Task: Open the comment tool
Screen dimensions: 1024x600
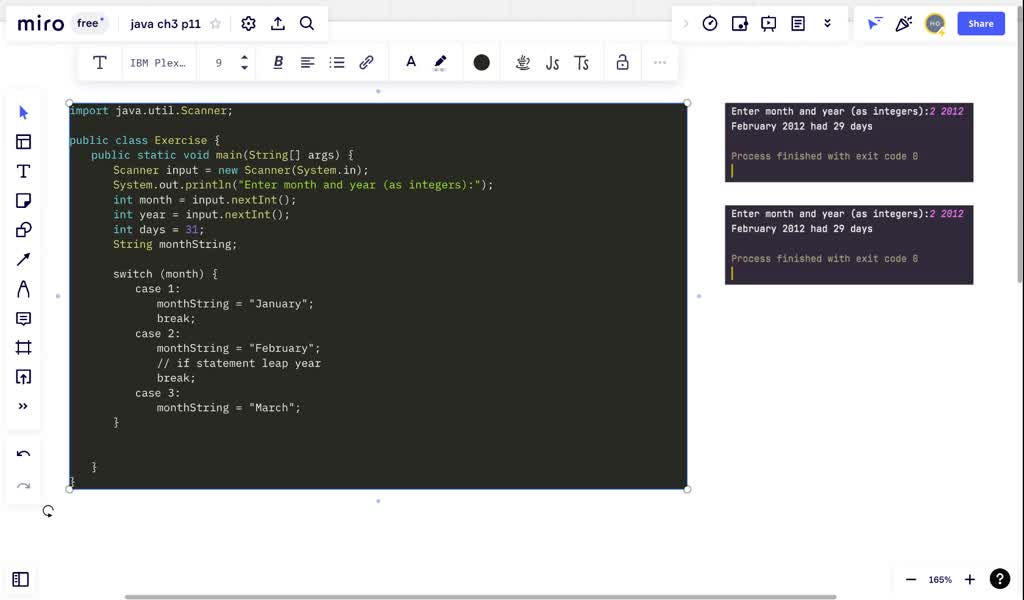Action: (23, 318)
